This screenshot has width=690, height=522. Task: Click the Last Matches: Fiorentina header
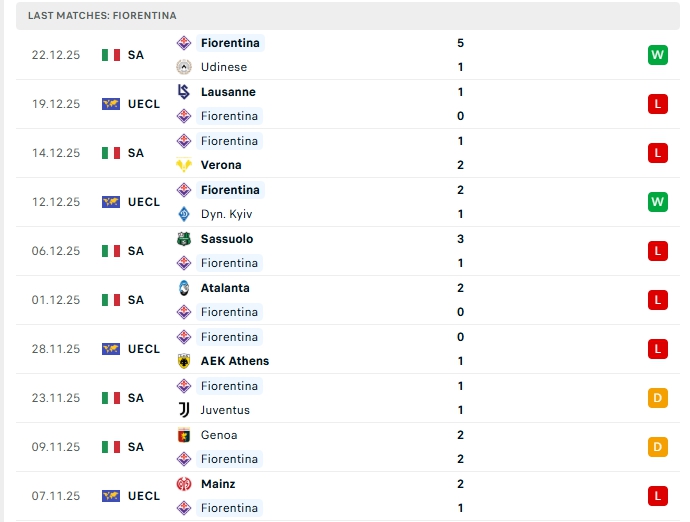tap(103, 16)
